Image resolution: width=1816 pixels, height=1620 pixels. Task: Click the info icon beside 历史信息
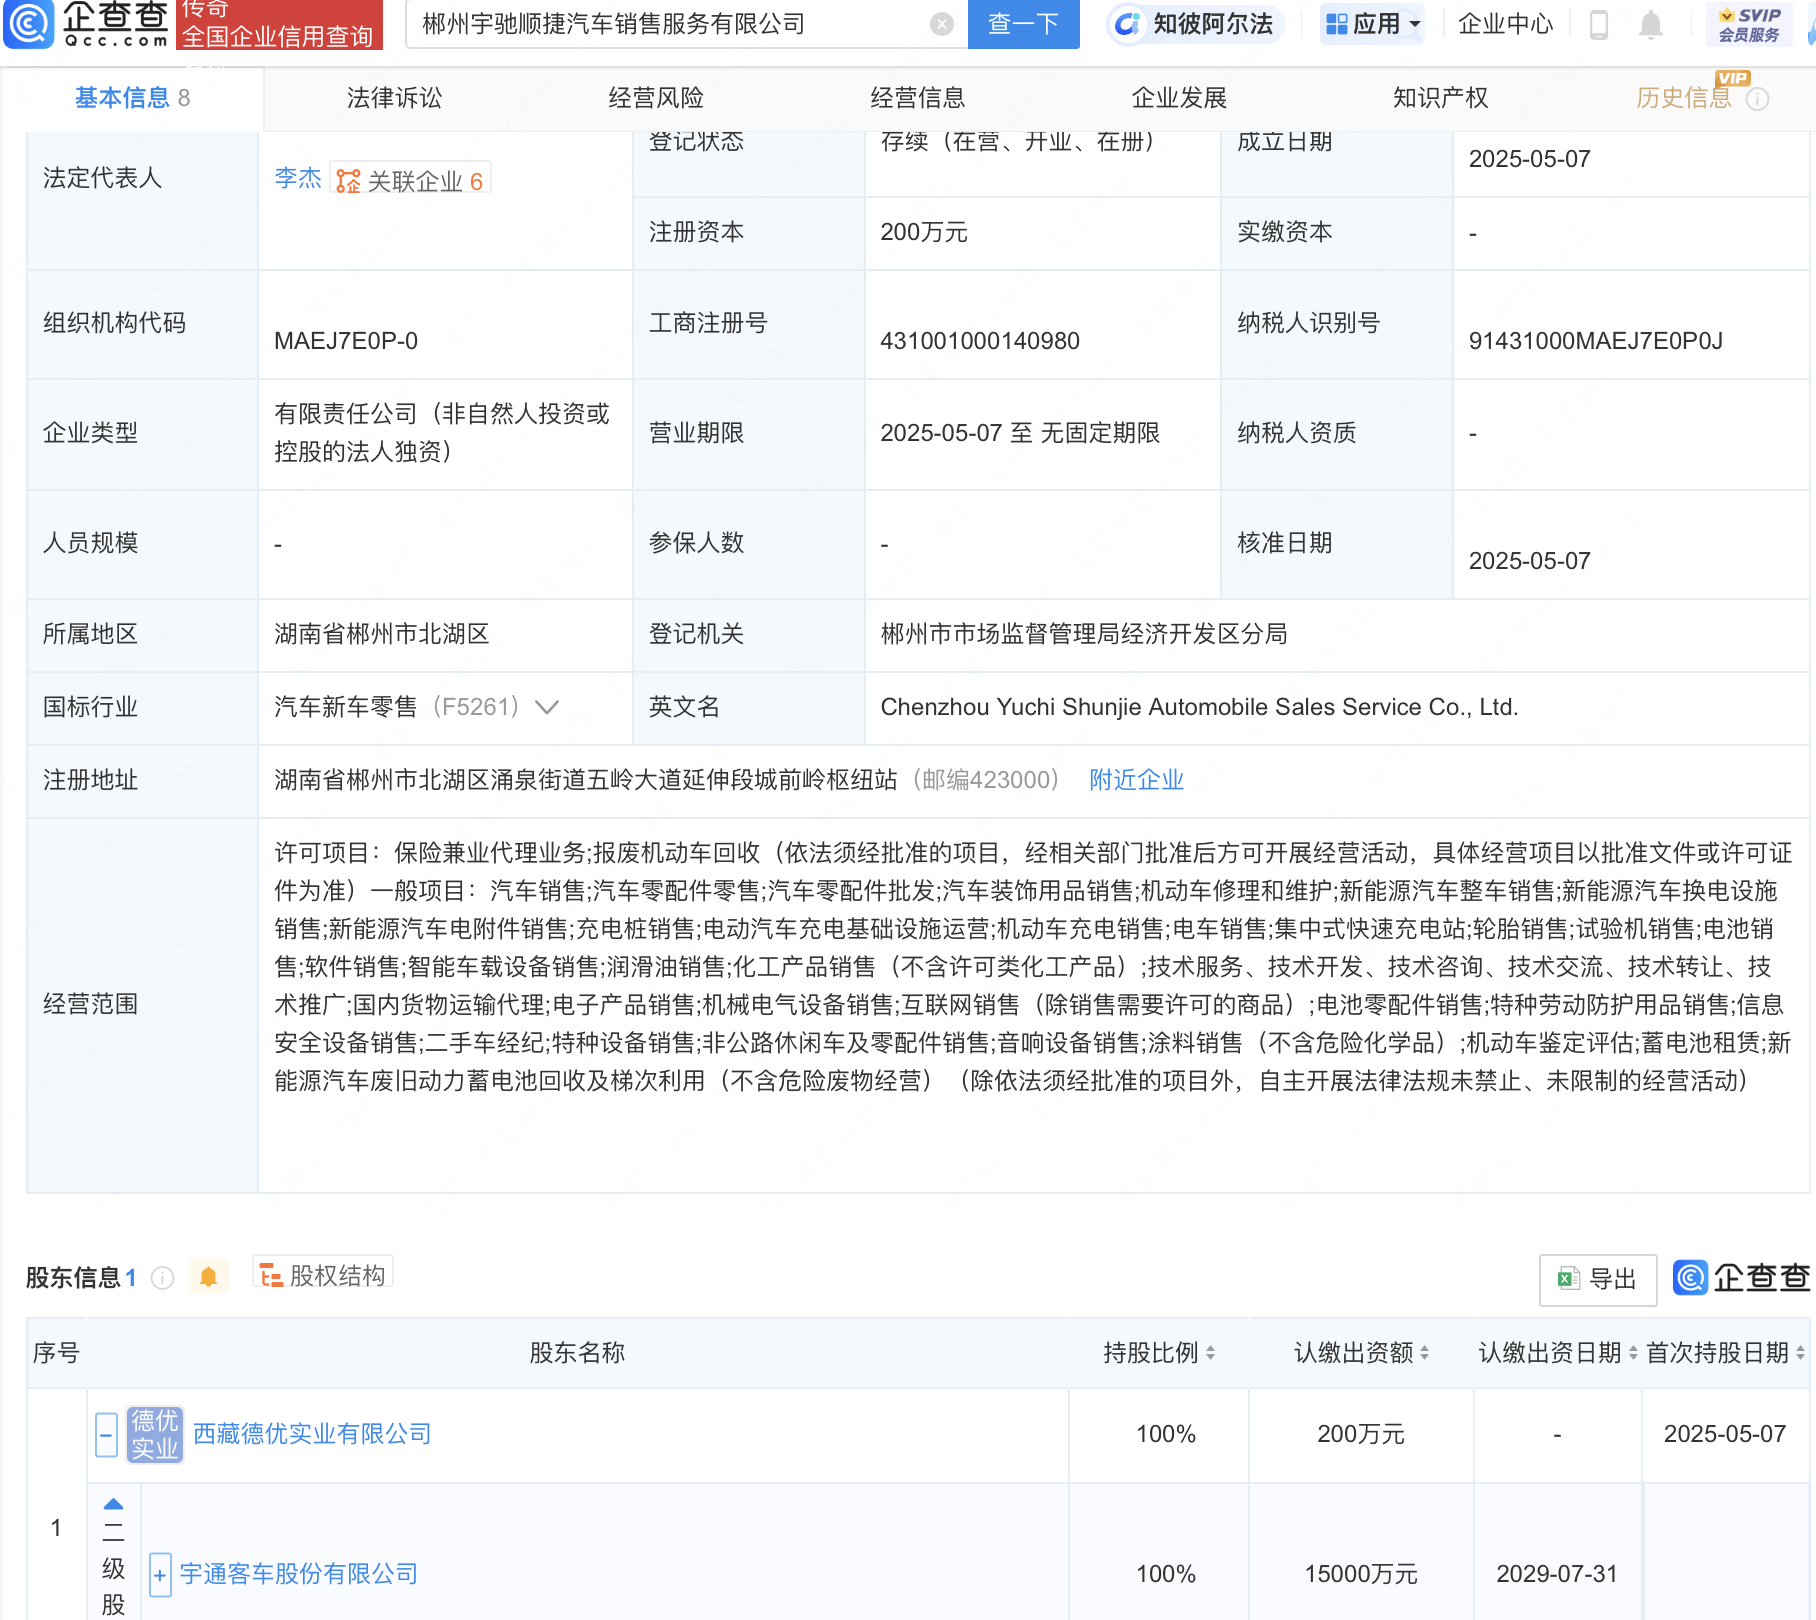click(1757, 99)
